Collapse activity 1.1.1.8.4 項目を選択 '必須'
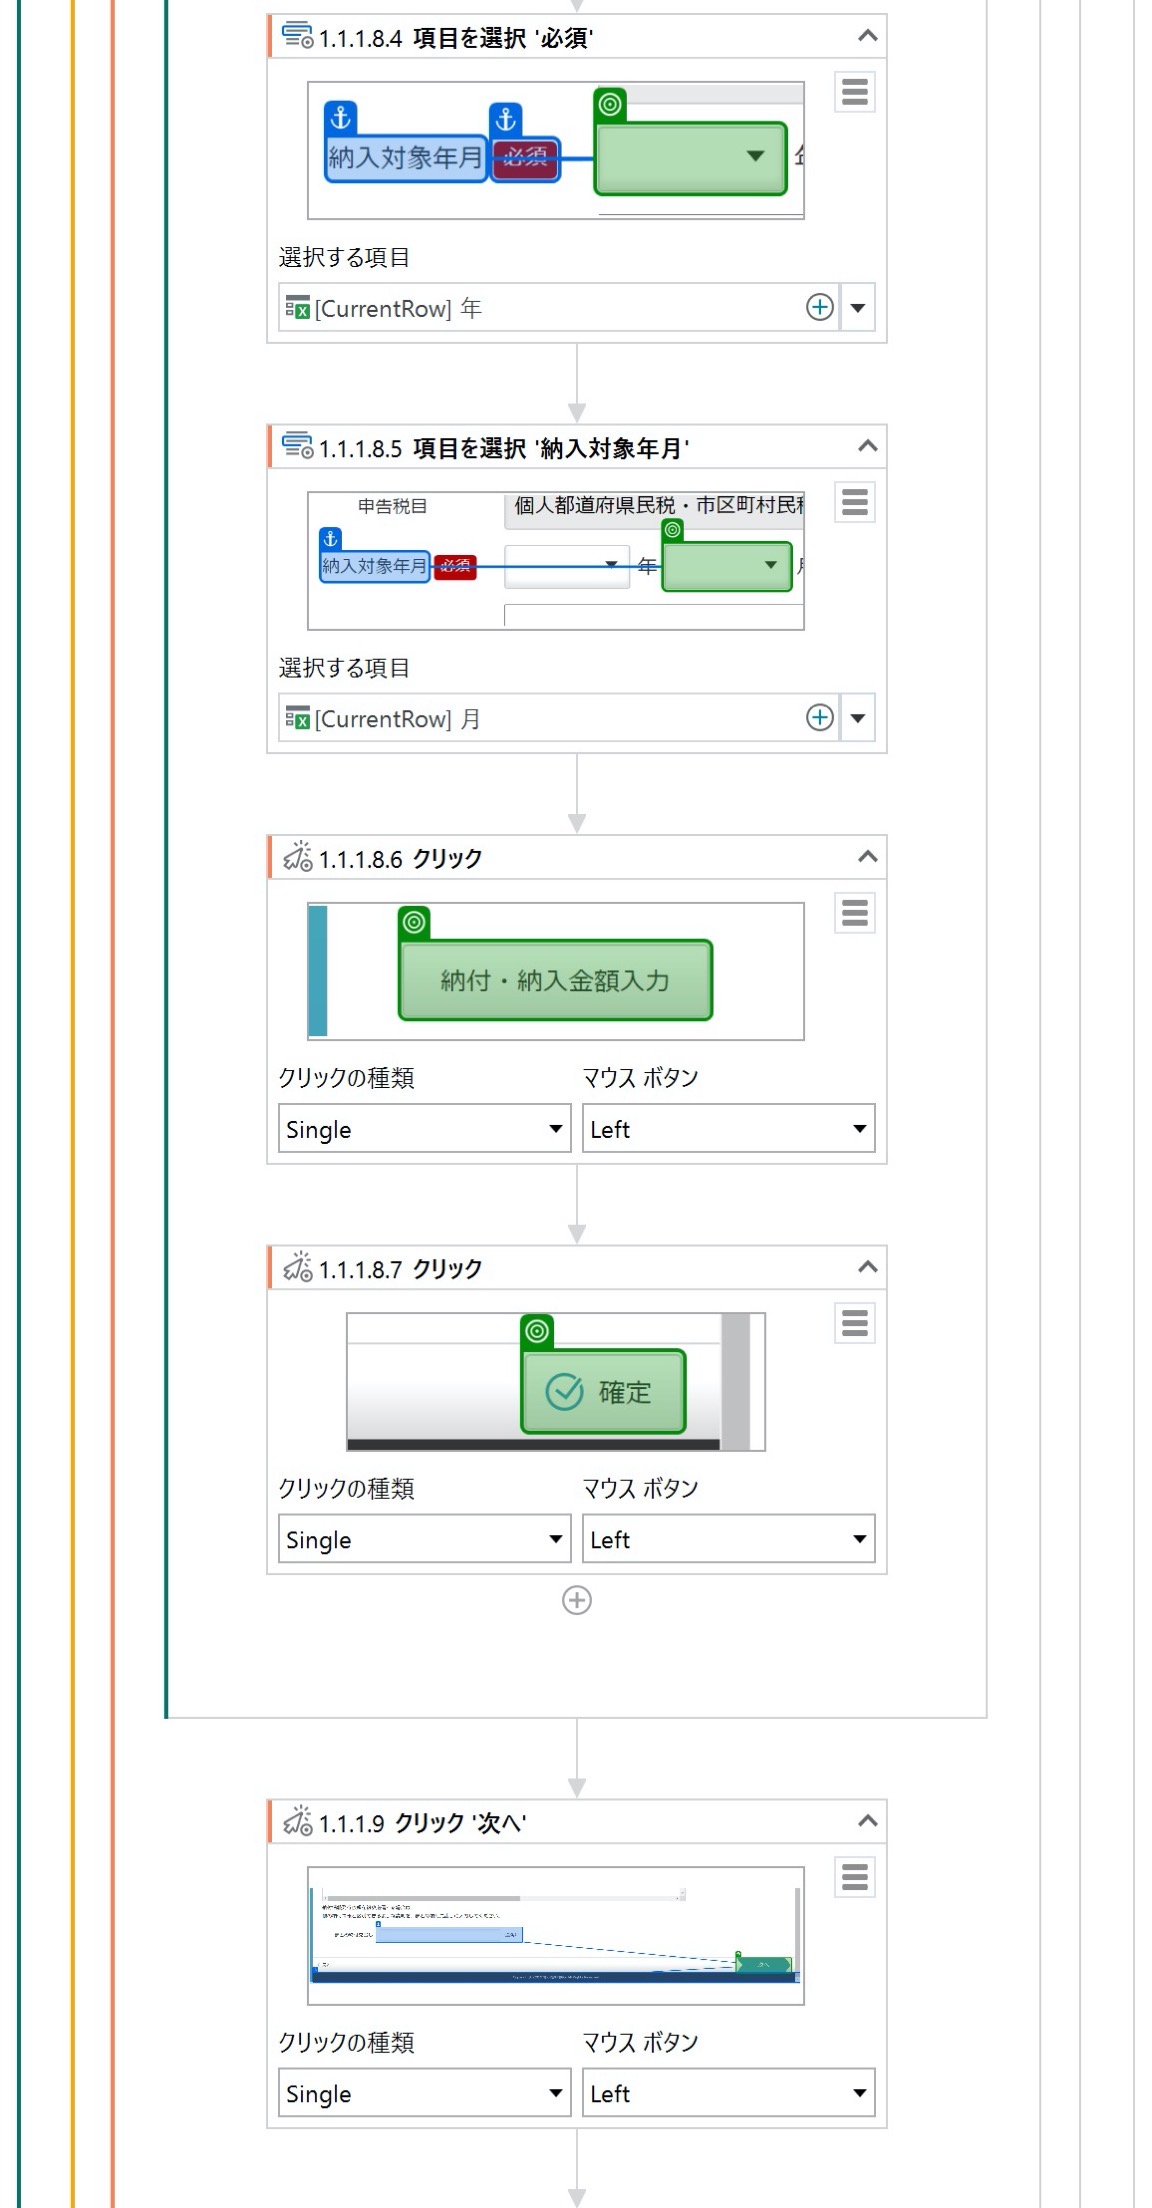 click(868, 36)
